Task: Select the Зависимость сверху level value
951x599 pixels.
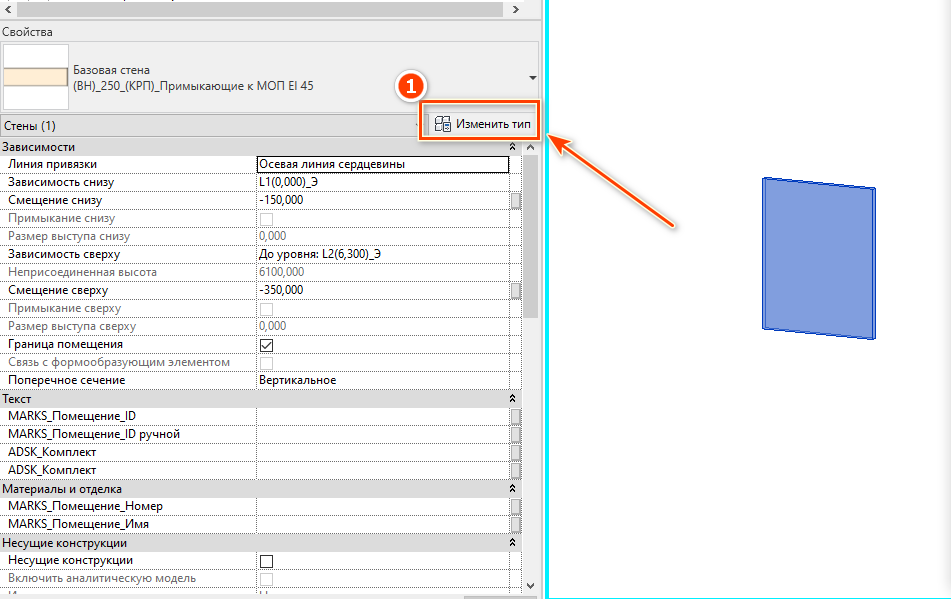Action: [x=382, y=254]
